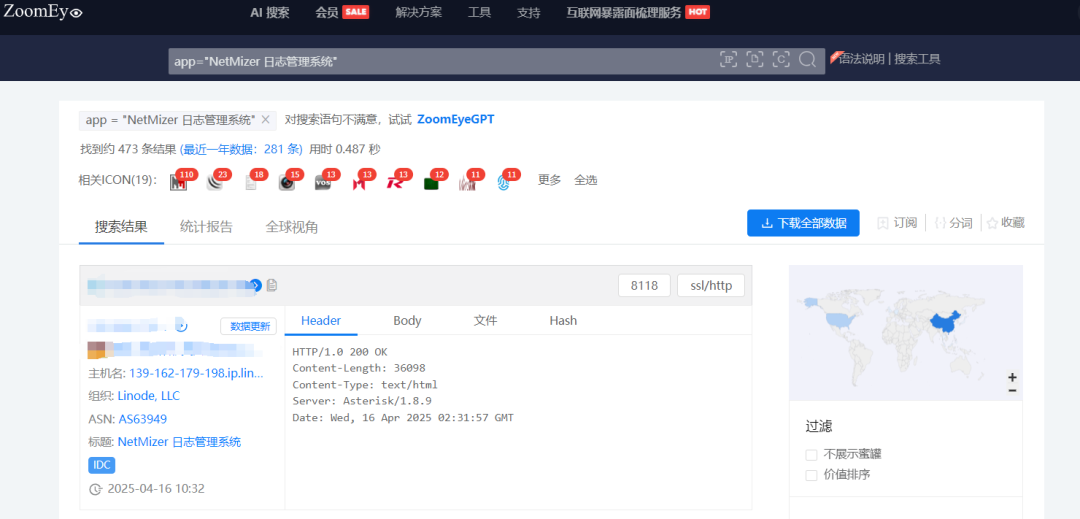Switch to 全球视角 tab
The height and width of the screenshot is (519, 1080).
pos(291,227)
